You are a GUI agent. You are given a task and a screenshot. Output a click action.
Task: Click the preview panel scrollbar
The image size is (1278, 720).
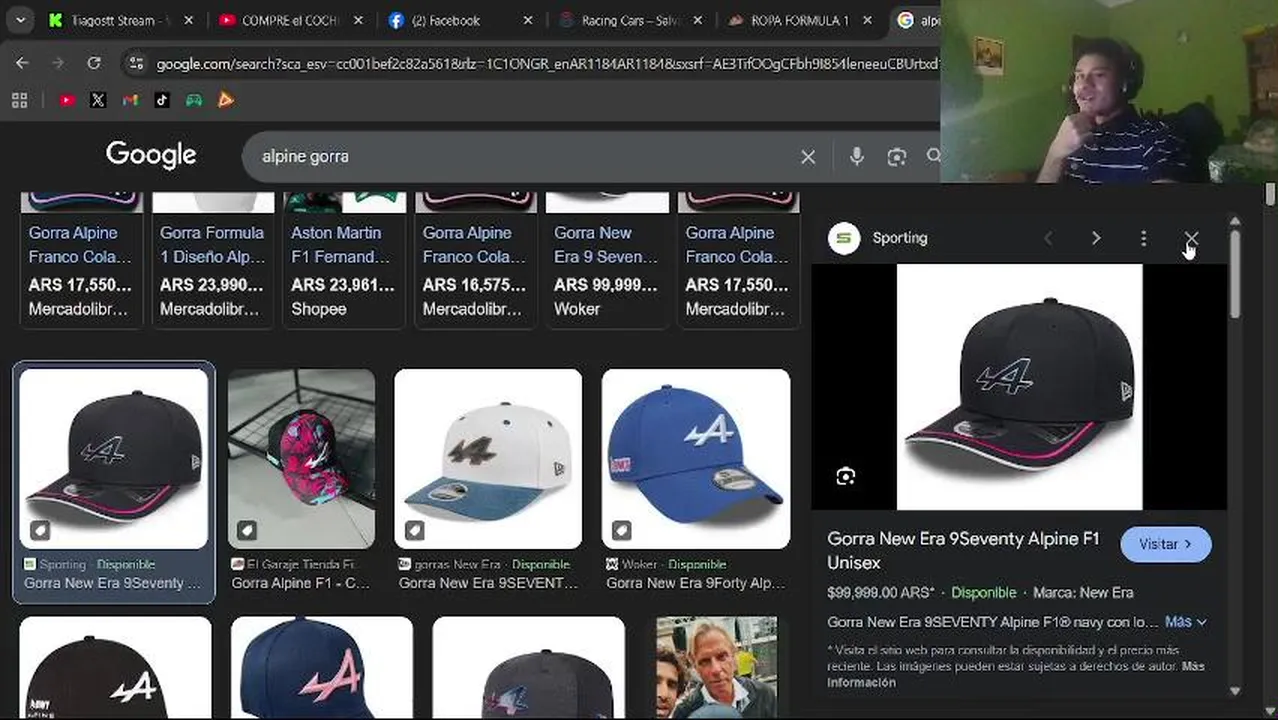click(1235, 275)
